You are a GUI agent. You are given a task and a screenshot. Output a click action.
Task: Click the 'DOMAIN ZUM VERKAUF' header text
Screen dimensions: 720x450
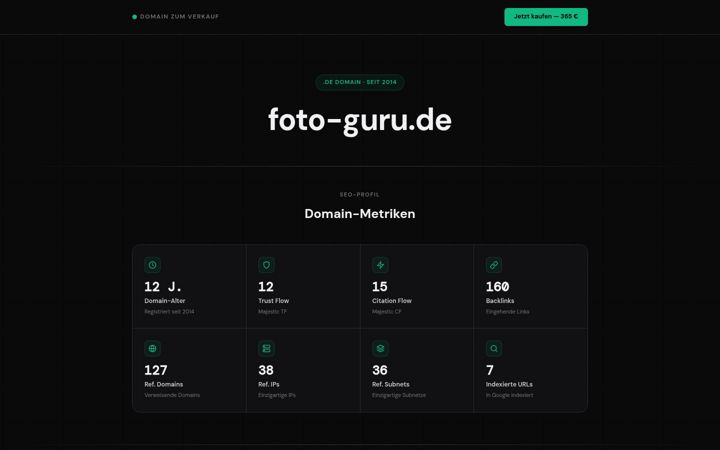[180, 17]
